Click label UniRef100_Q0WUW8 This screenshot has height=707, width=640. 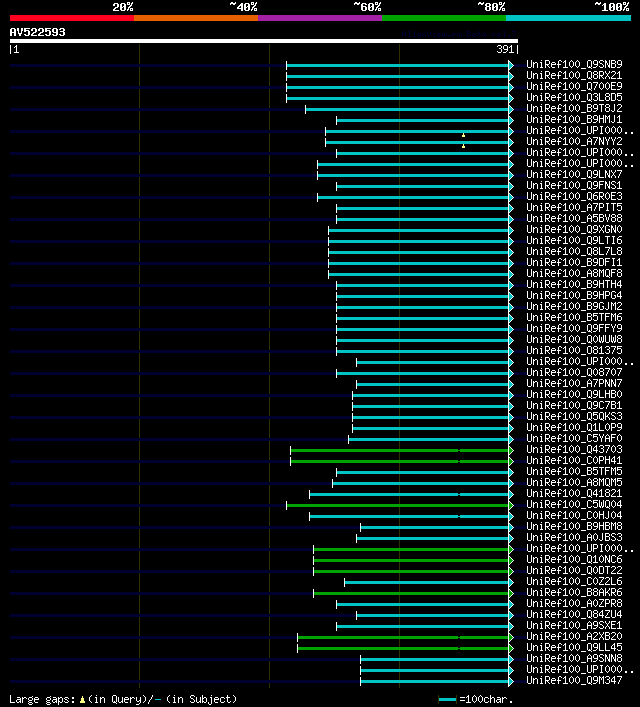coord(574,340)
